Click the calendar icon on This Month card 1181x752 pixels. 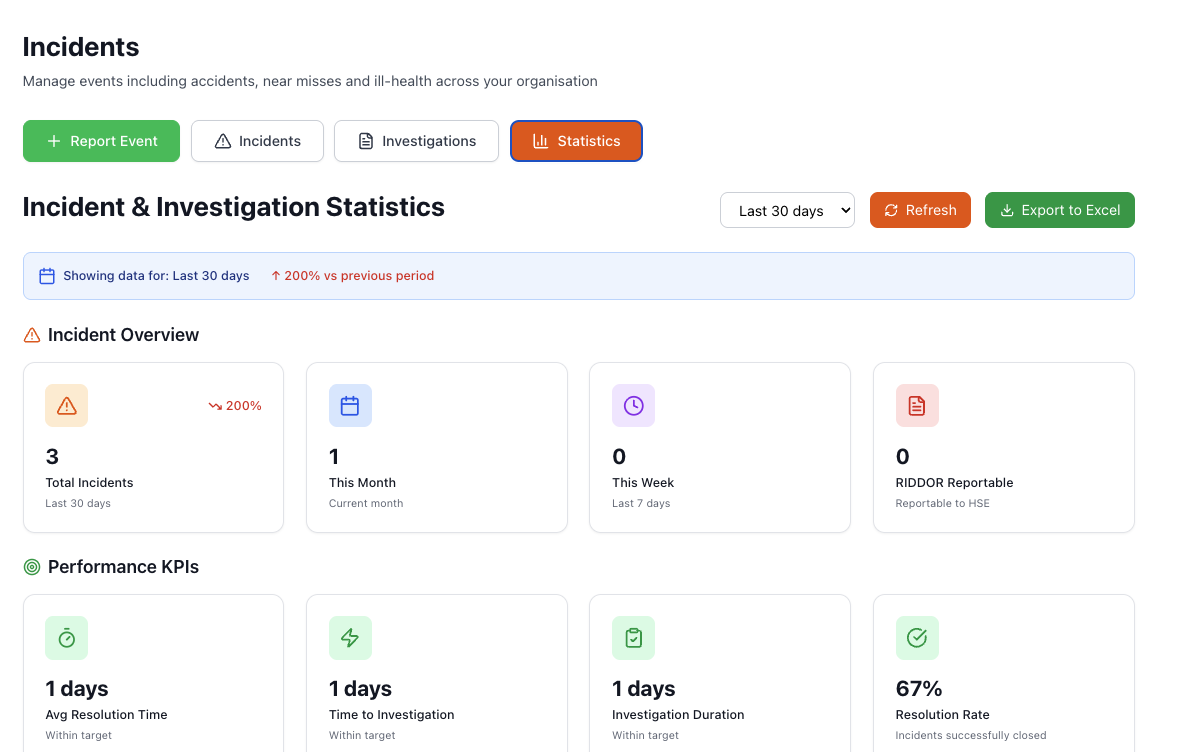click(x=350, y=405)
